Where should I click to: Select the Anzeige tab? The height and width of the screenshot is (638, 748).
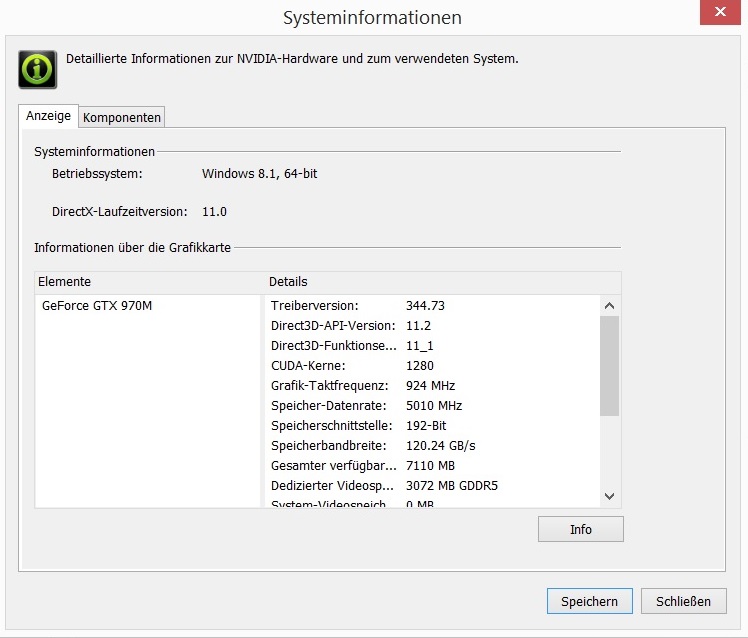pos(48,117)
